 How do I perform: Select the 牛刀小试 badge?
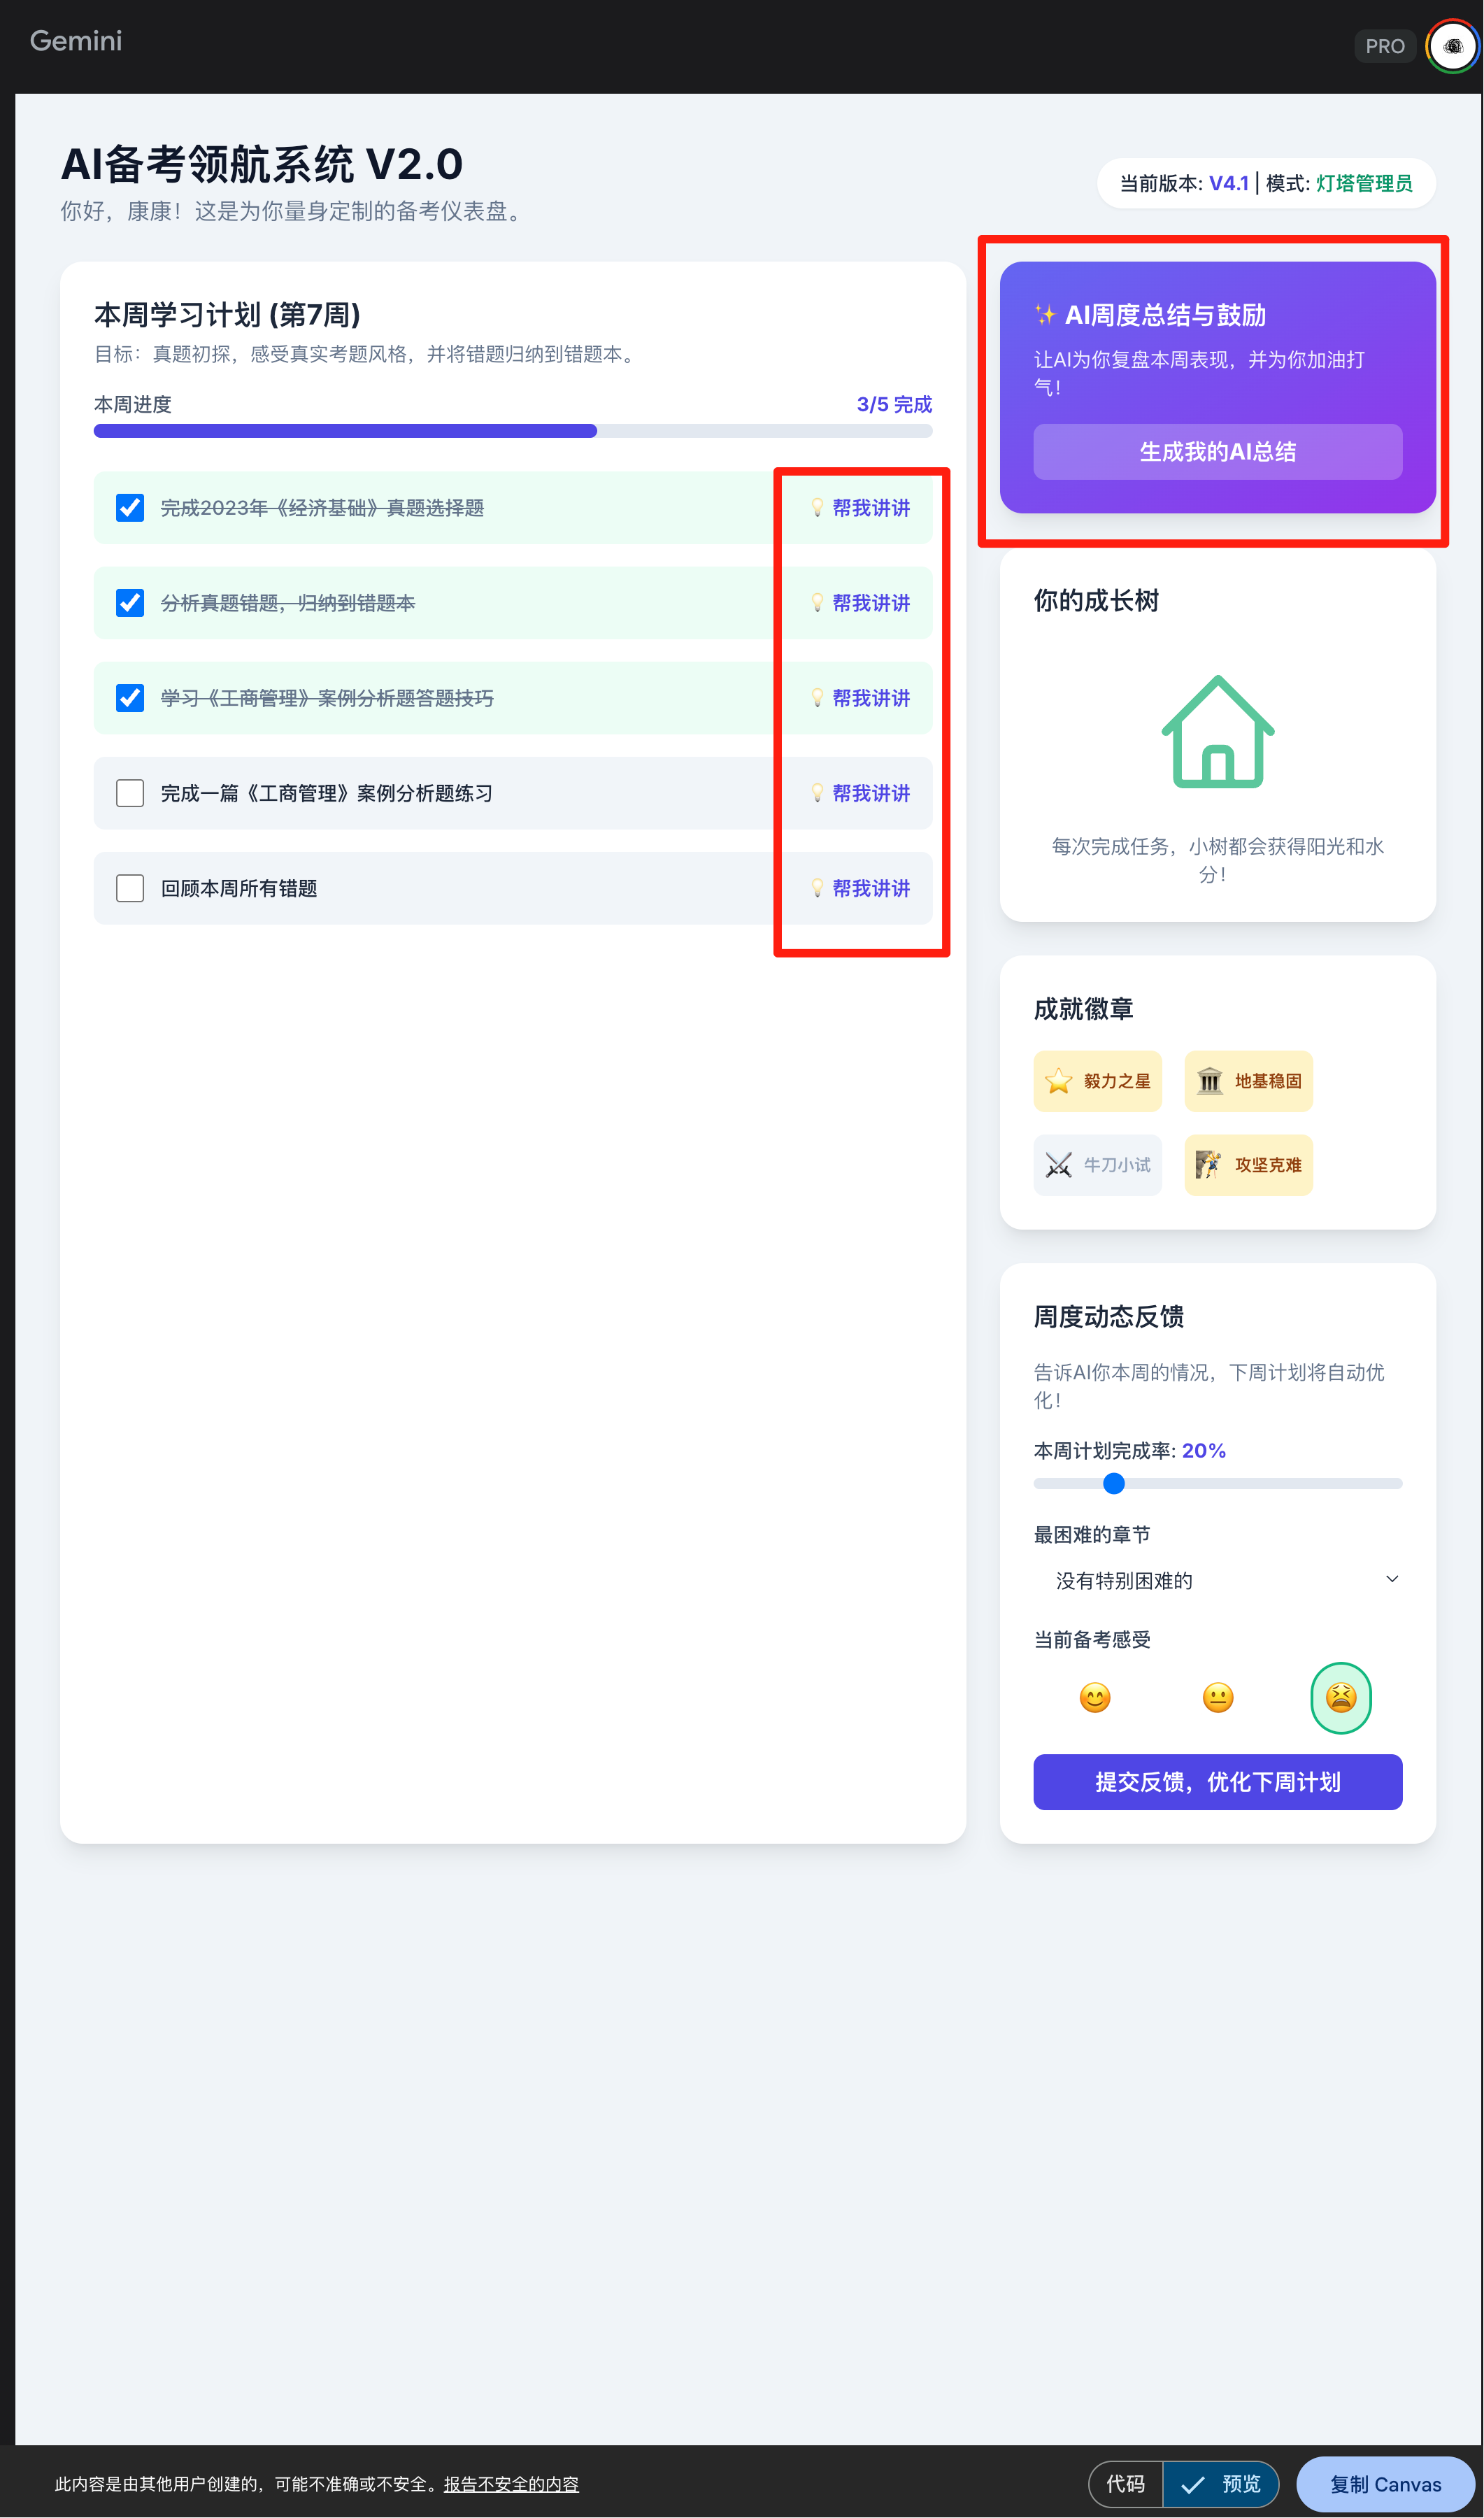click(x=1097, y=1165)
